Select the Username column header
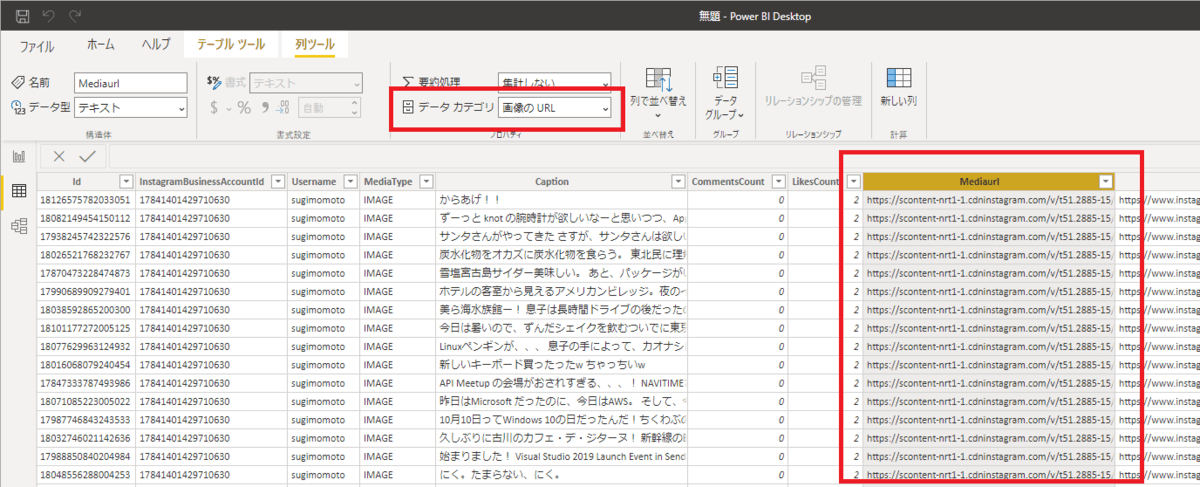Viewport: 1200px width, 487px height. tap(323, 181)
